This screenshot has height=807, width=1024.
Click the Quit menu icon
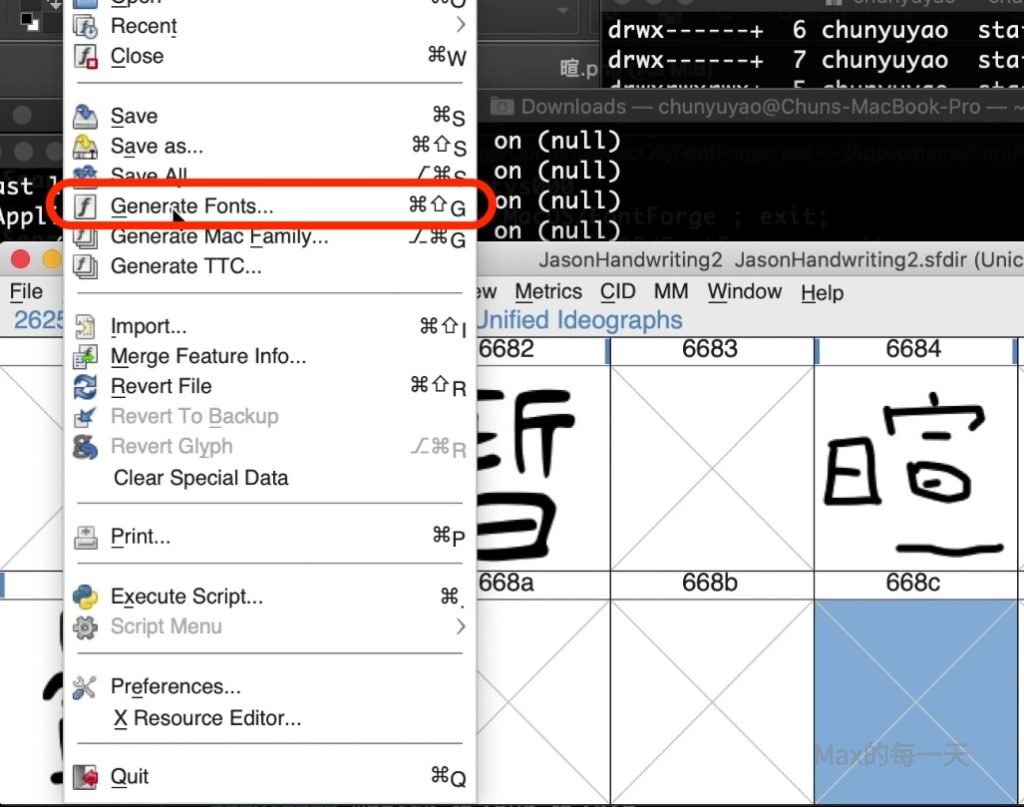point(87,777)
